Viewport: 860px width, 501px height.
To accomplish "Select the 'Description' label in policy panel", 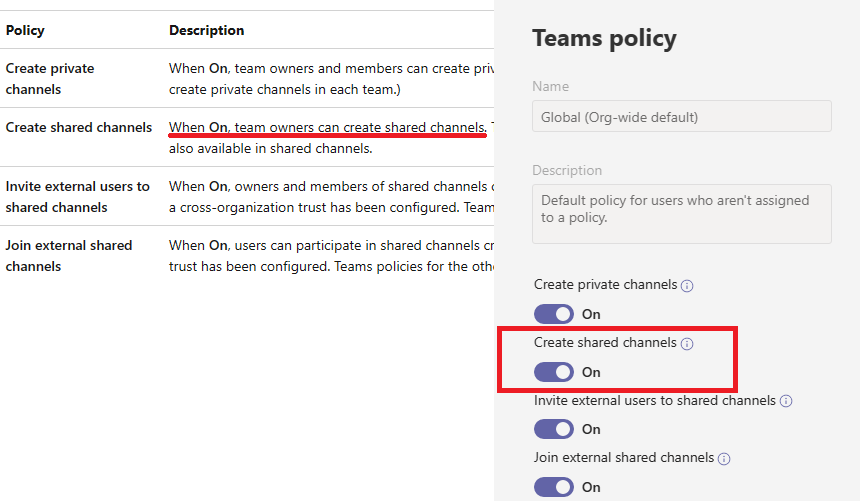I will pos(567,170).
